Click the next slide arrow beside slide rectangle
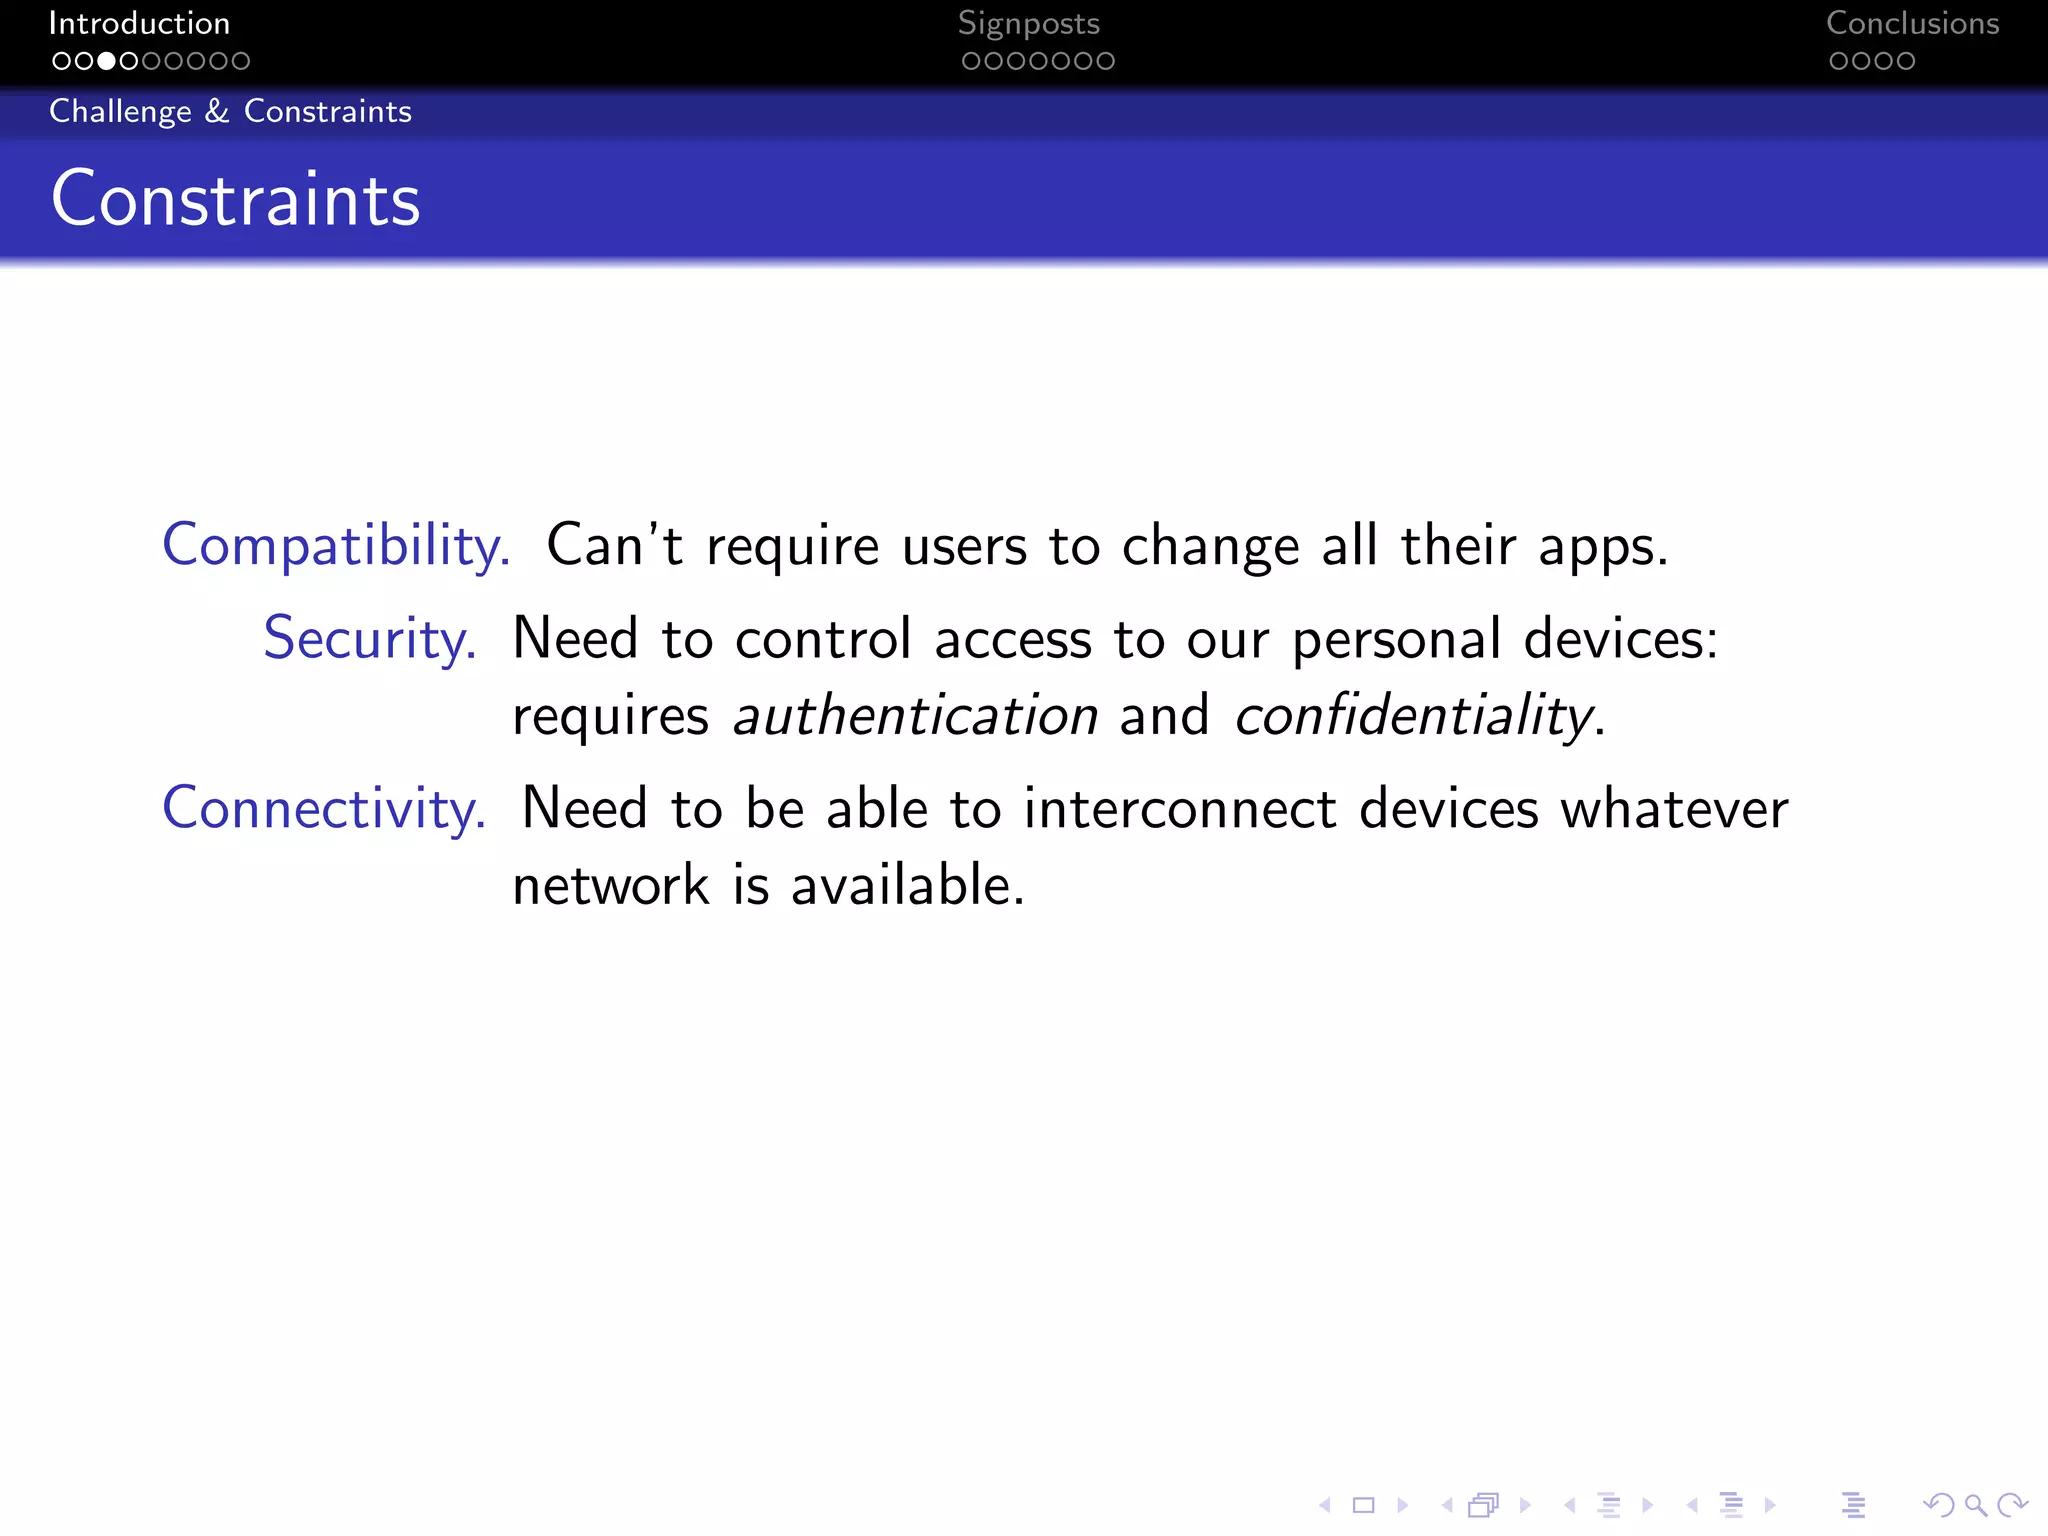2048x1536 pixels. coord(1403,1505)
